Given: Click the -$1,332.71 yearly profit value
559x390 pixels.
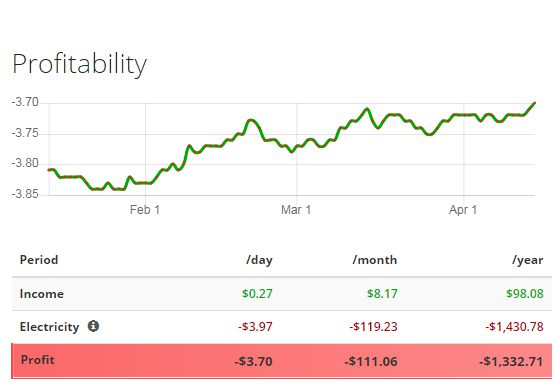Looking at the screenshot, I should click(511, 361).
